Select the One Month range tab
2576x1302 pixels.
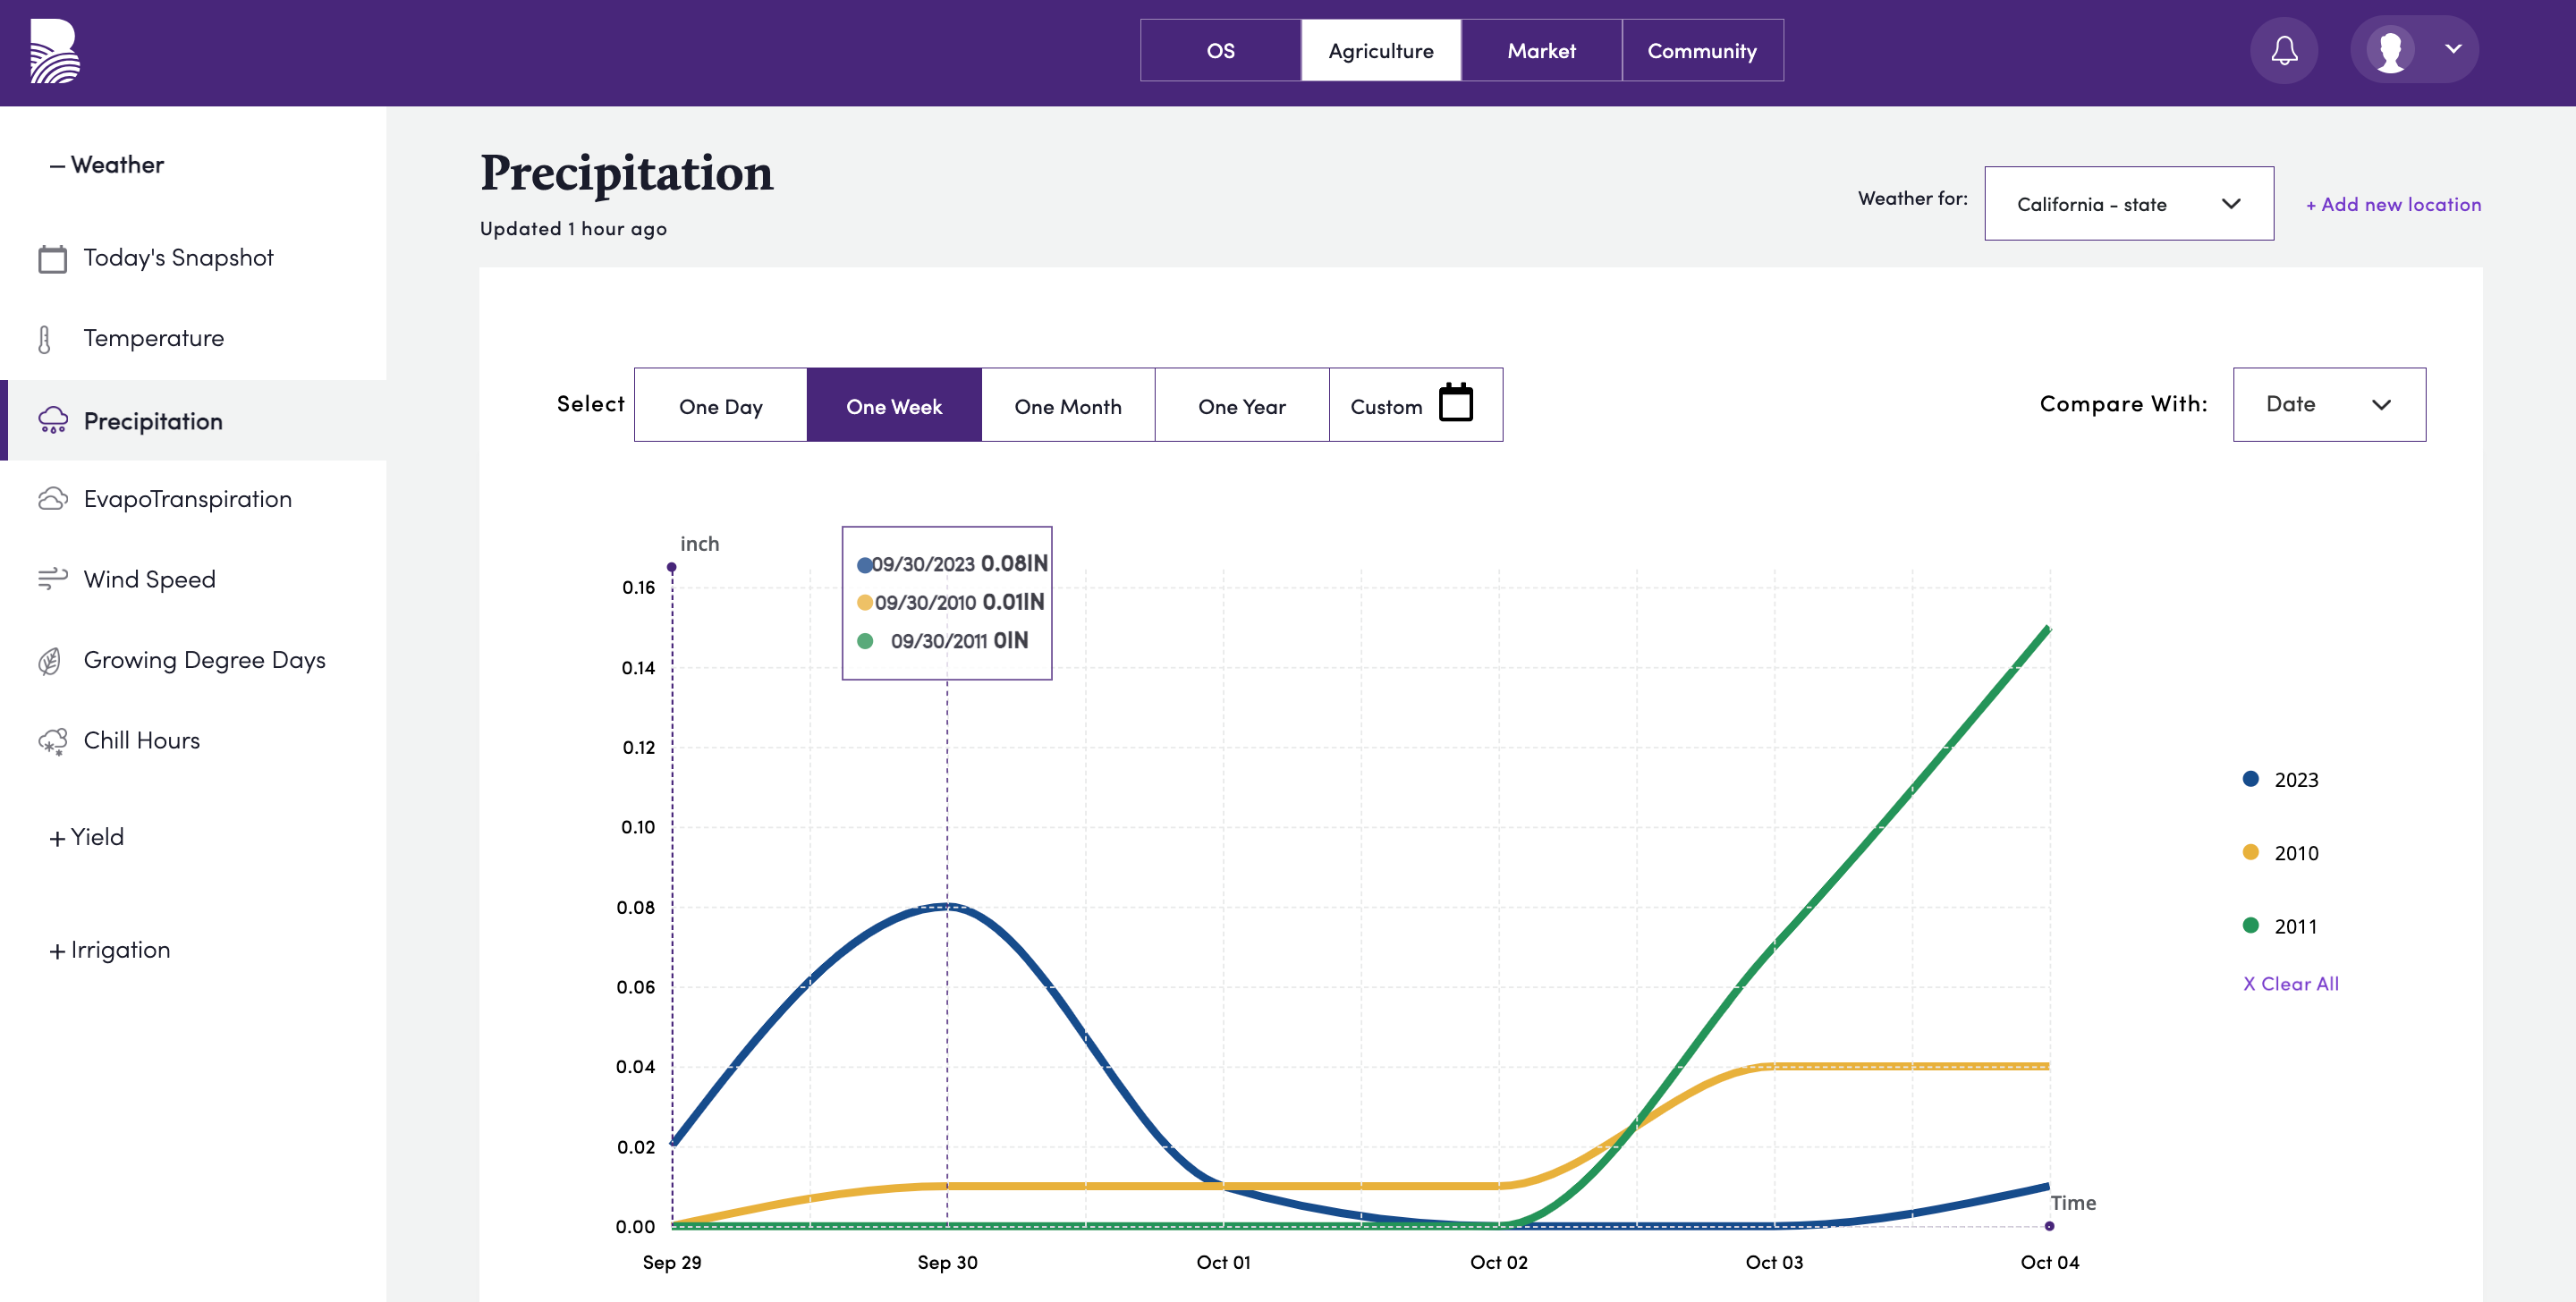1068,405
